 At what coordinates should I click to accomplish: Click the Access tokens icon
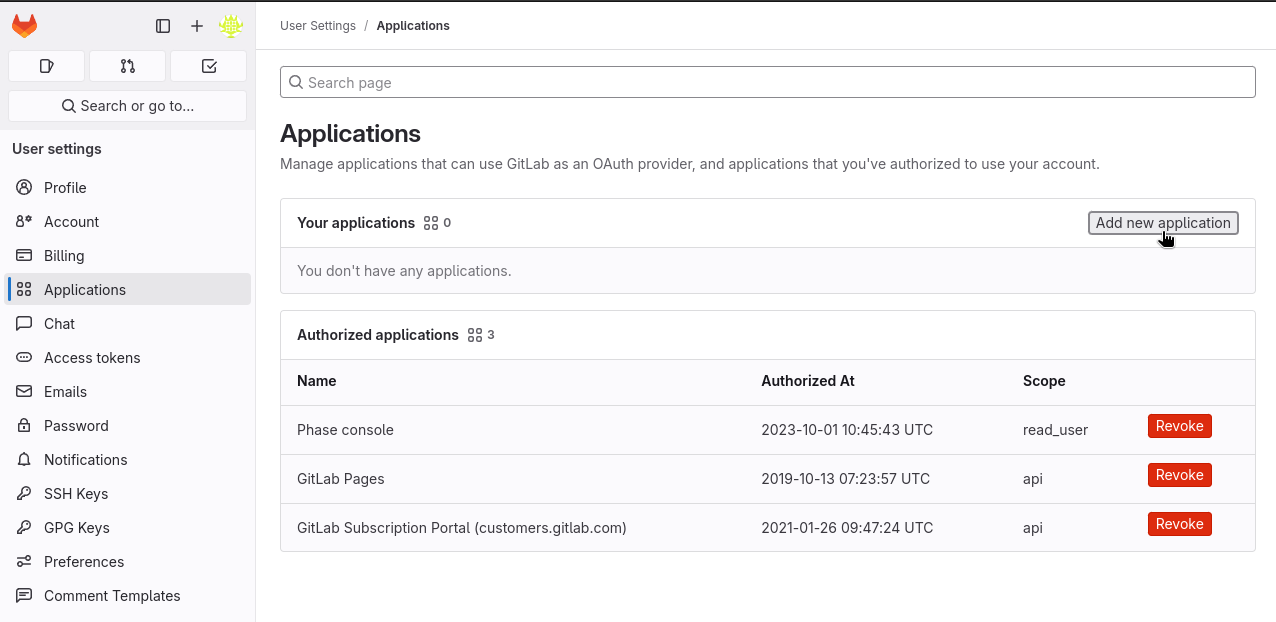coord(24,358)
